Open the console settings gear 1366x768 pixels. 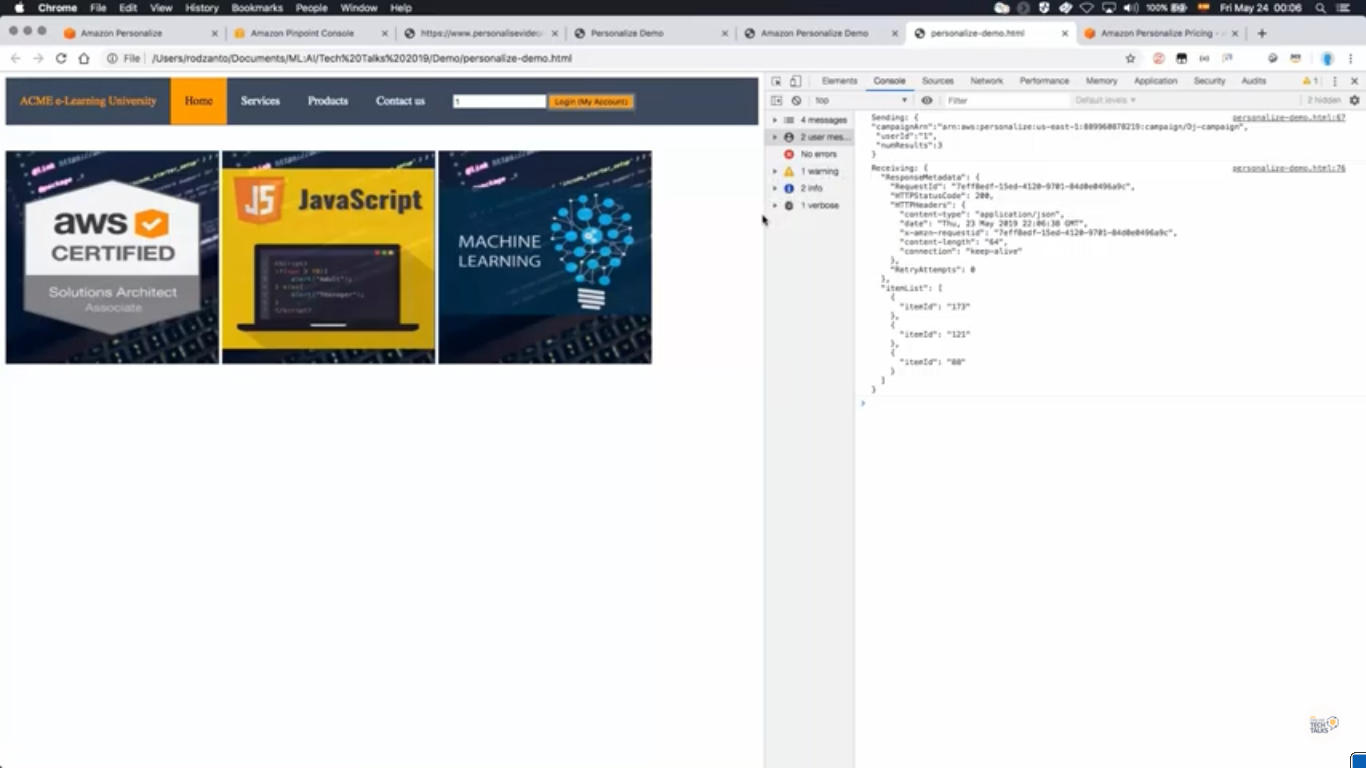coord(1355,101)
